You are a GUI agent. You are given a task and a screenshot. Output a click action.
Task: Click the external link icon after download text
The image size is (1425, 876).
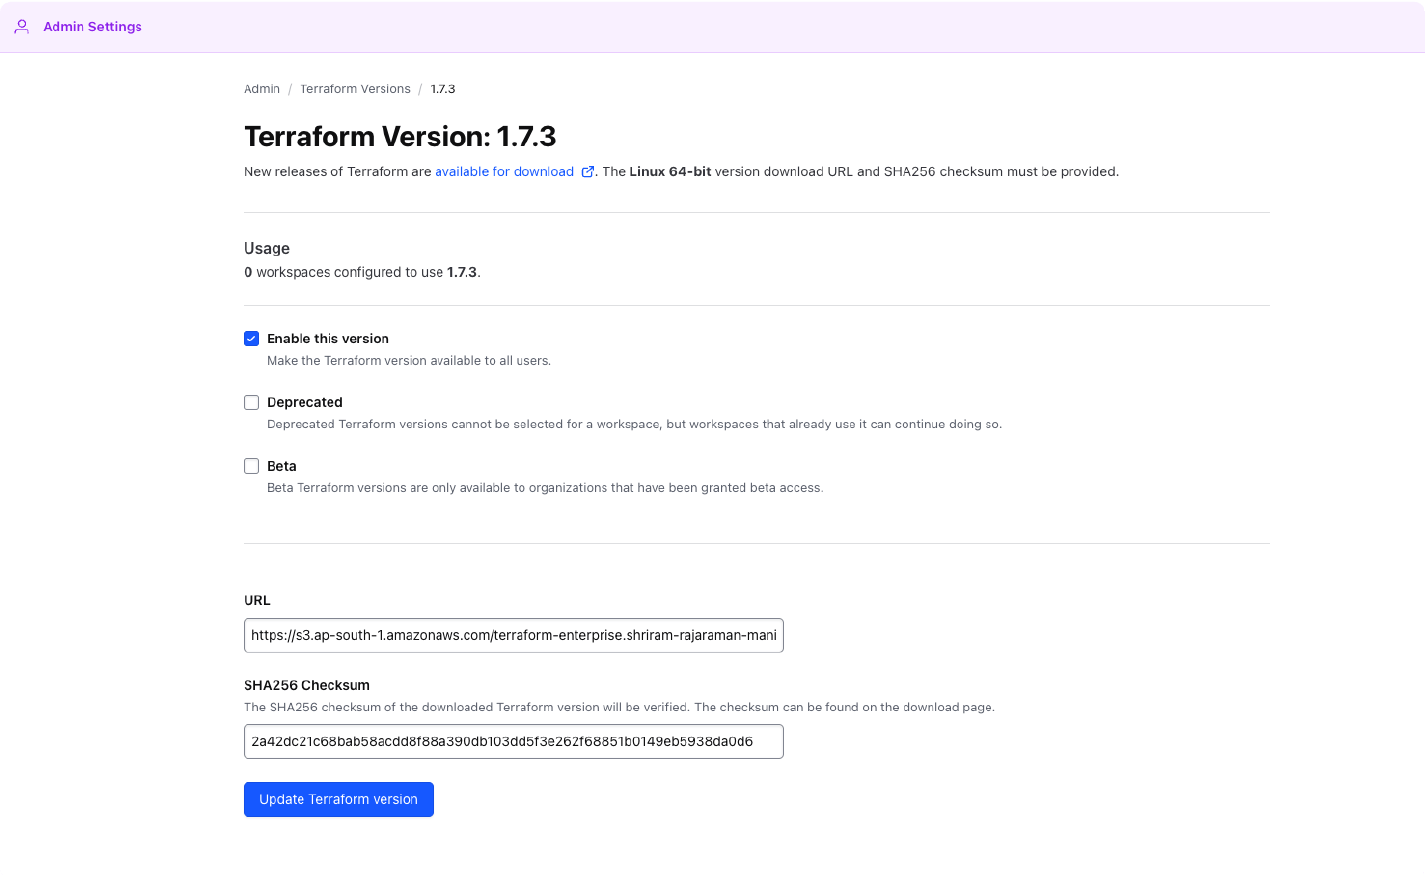pos(587,171)
